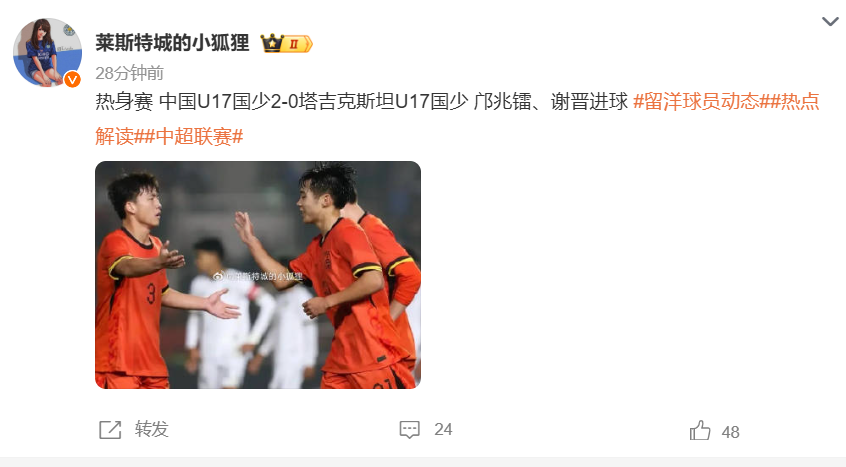Open the #留洋球员动态# hashtag topic

point(697,101)
